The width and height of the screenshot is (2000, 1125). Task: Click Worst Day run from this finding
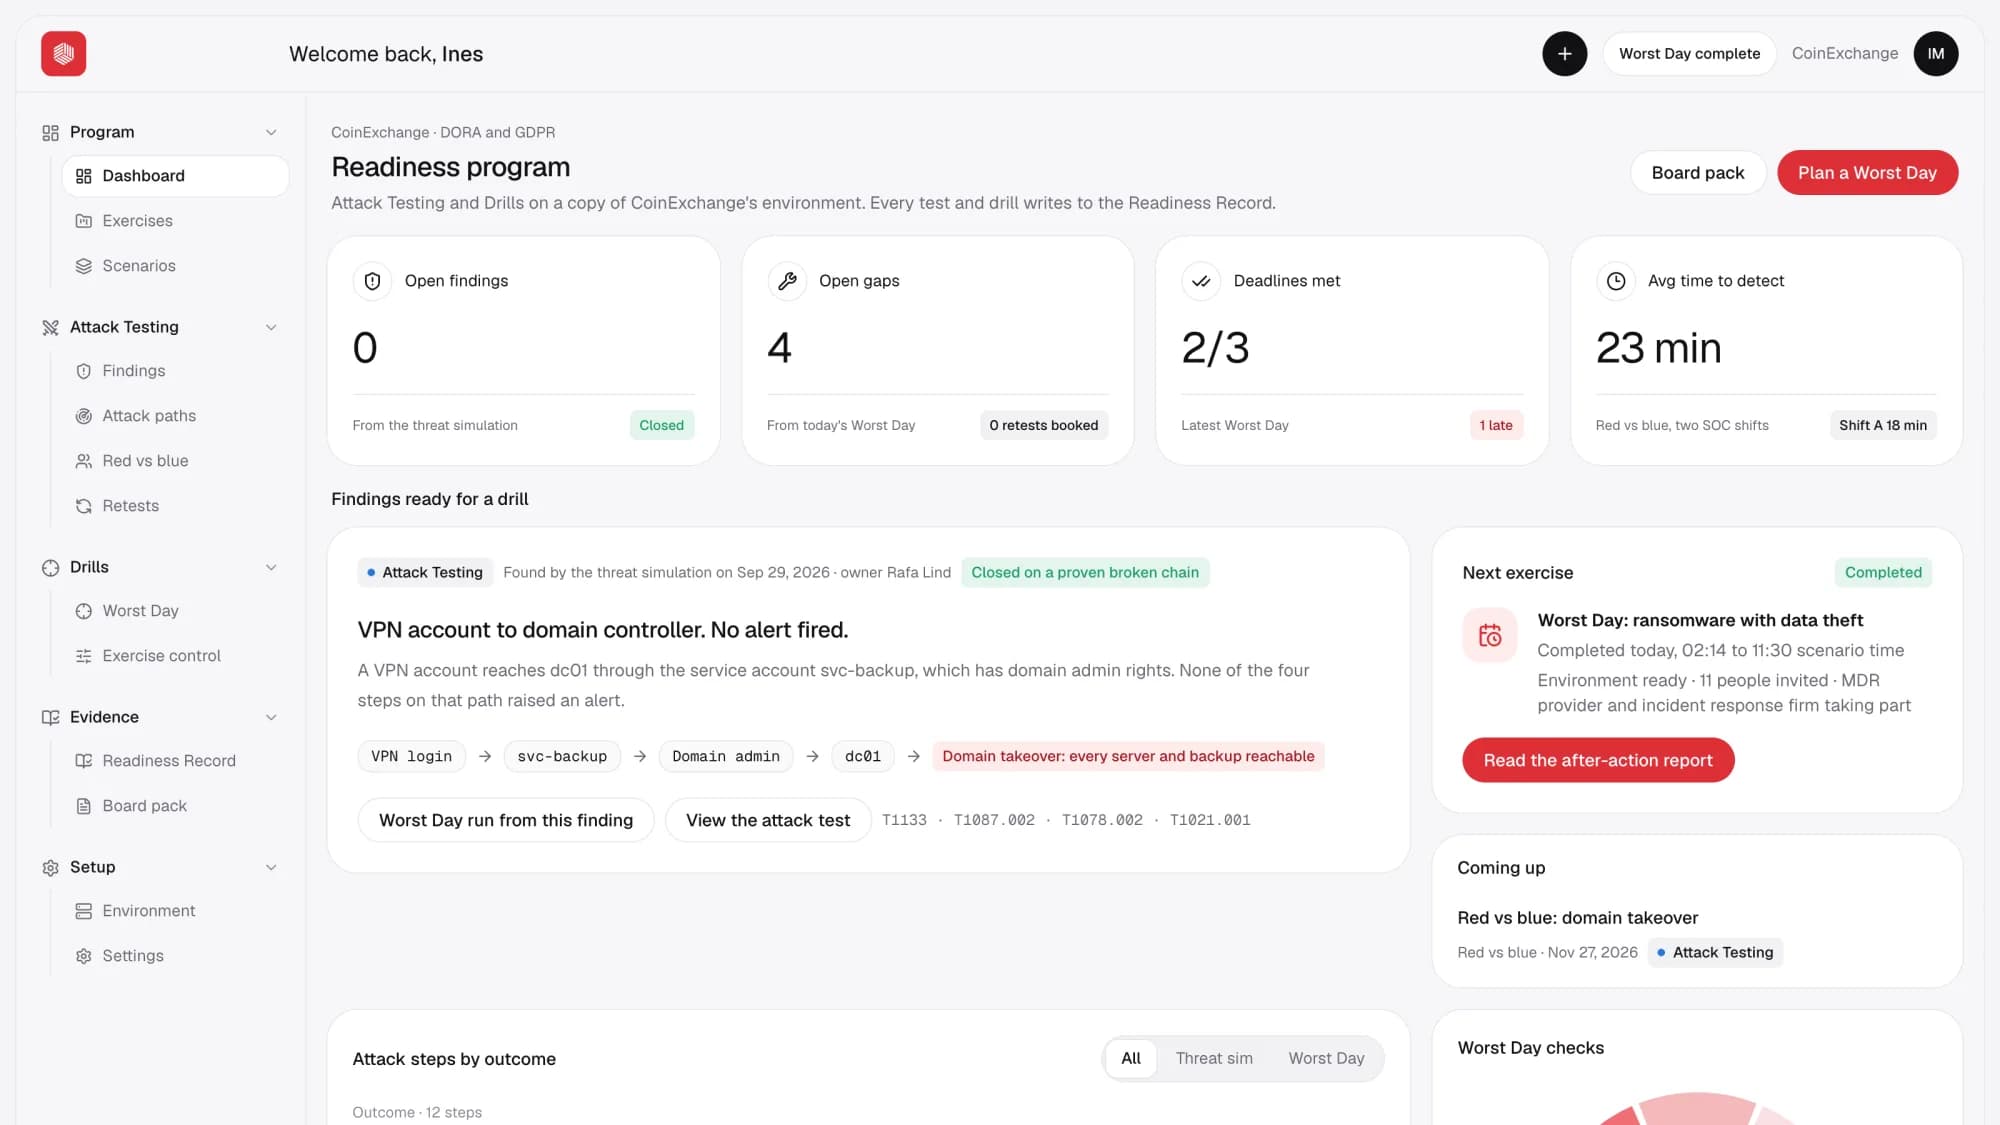pos(506,820)
